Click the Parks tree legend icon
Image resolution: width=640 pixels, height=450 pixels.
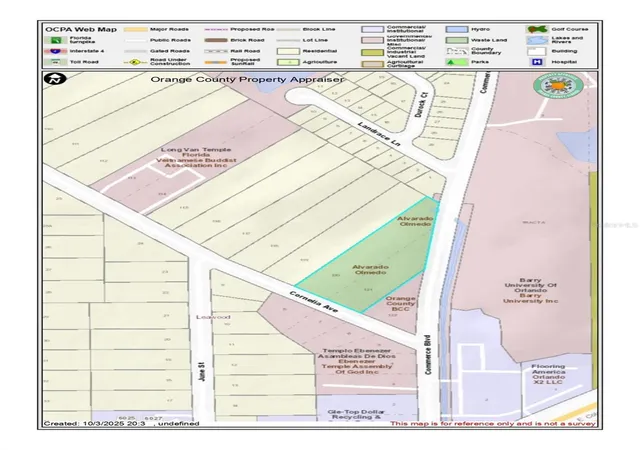pos(457,62)
